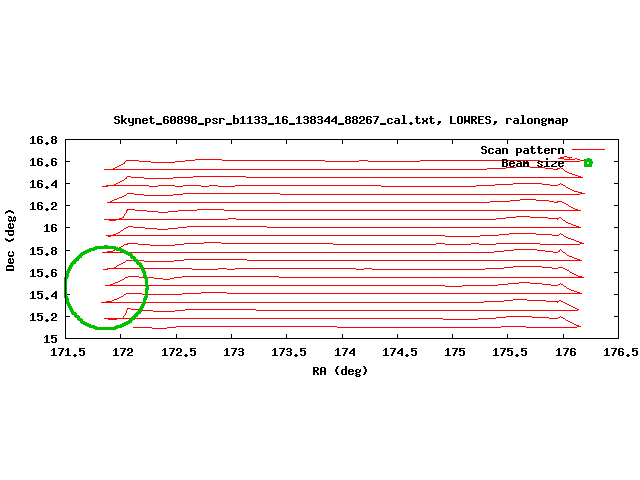640x480 pixels.
Task: Click the "Dec (deg)" y-axis label
Action: (10, 240)
